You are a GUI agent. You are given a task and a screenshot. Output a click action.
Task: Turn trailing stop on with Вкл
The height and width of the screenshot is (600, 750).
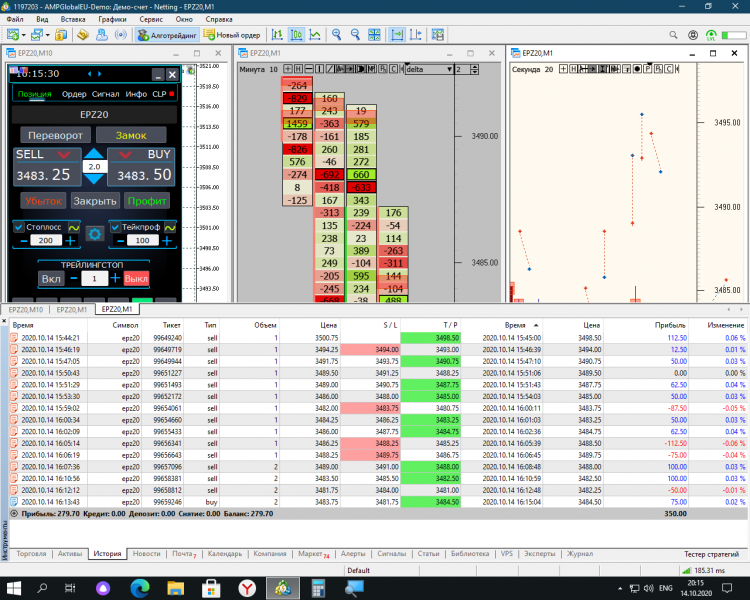click(x=51, y=278)
